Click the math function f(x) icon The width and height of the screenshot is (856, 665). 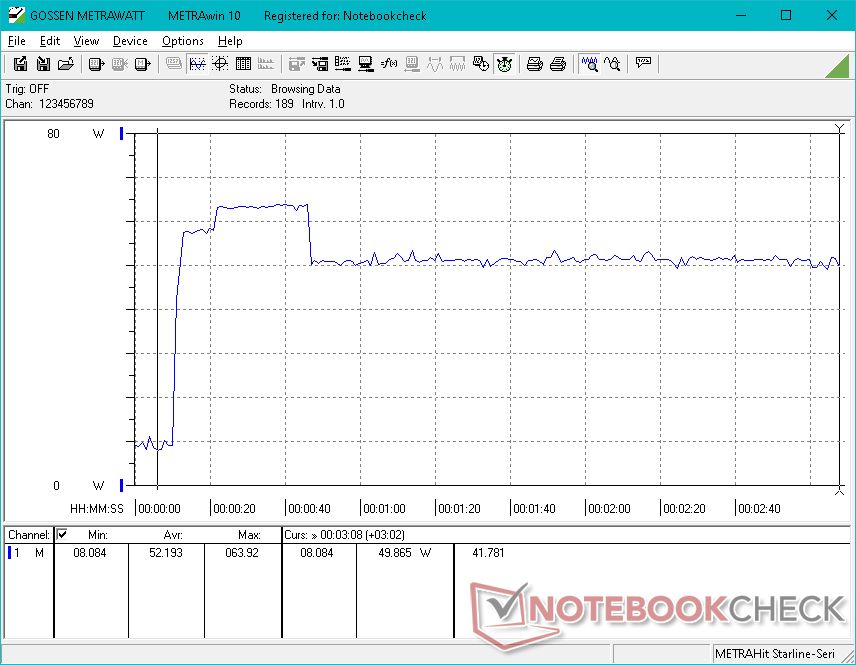[389, 64]
